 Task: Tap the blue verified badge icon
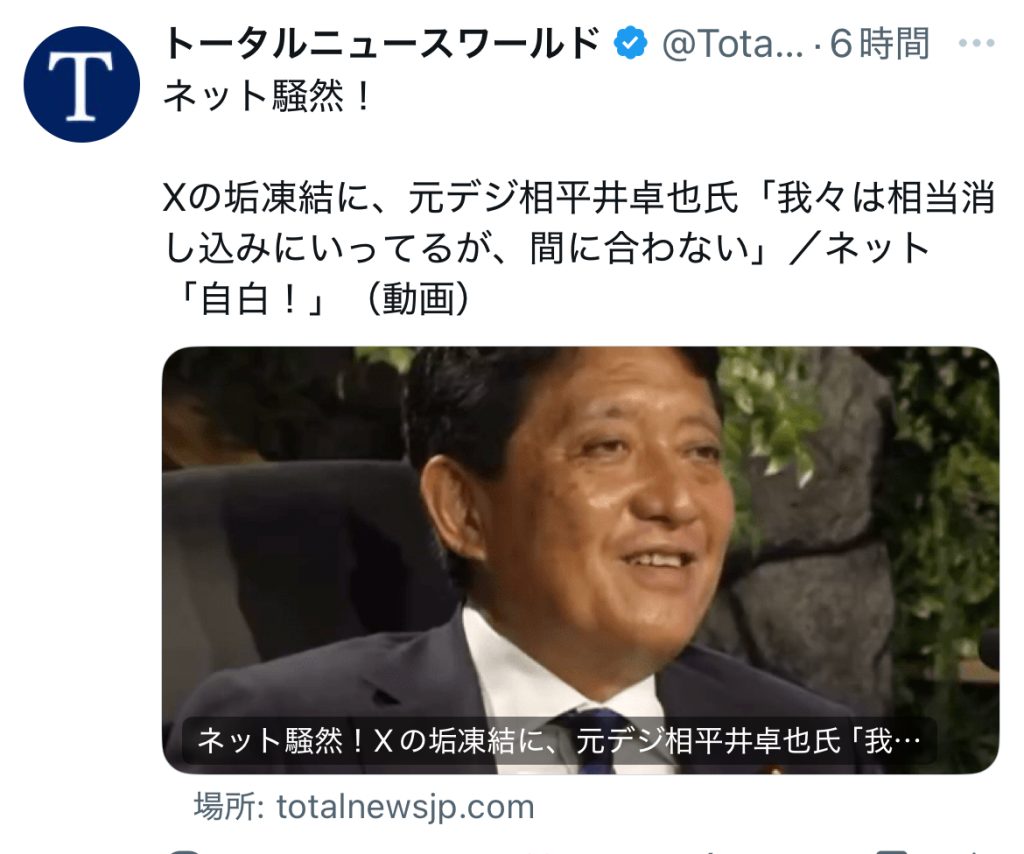click(x=630, y=43)
